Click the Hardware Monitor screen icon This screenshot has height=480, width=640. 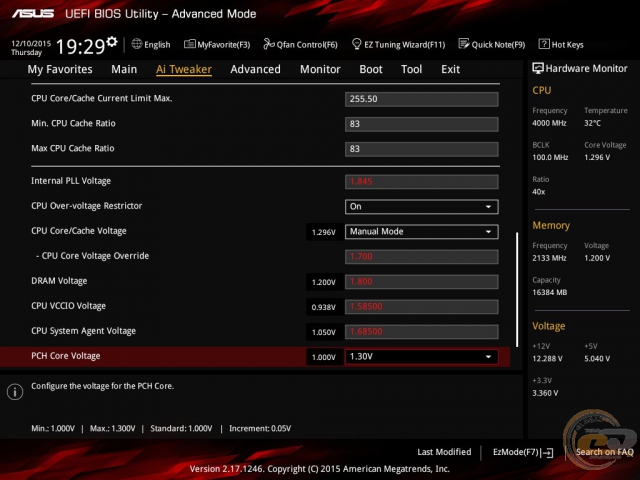(x=538, y=69)
